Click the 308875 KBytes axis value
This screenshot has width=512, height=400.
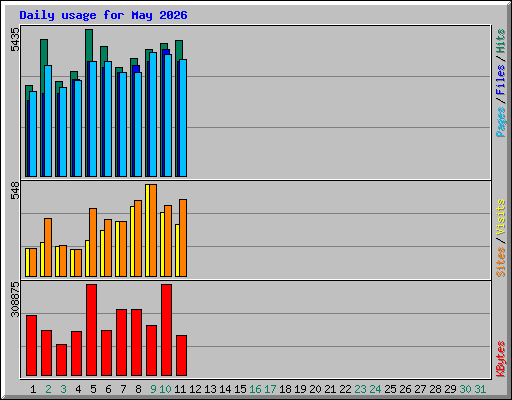coord(15,299)
